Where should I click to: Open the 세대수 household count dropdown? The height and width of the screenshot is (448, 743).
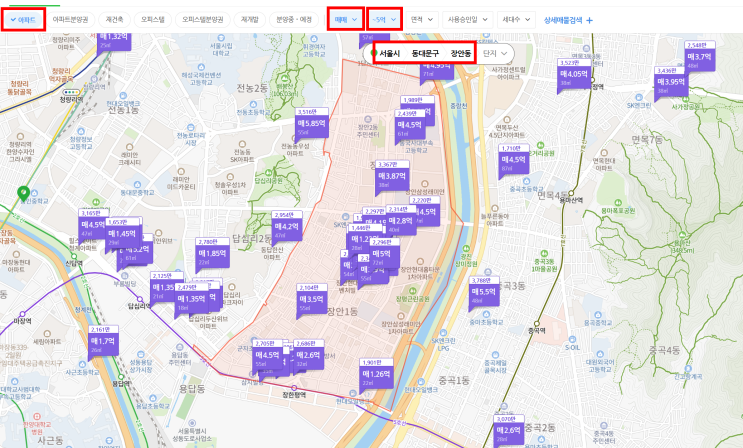(516, 20)
